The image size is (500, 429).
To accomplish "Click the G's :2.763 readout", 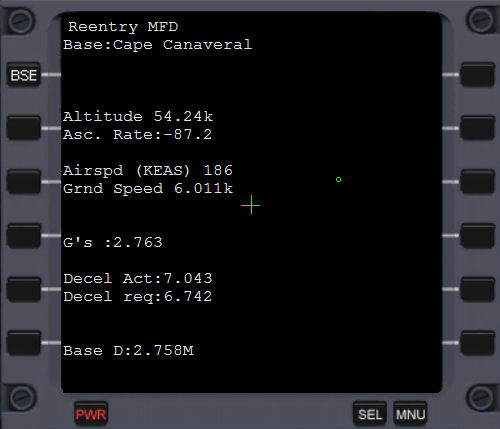I will point(113,242).
